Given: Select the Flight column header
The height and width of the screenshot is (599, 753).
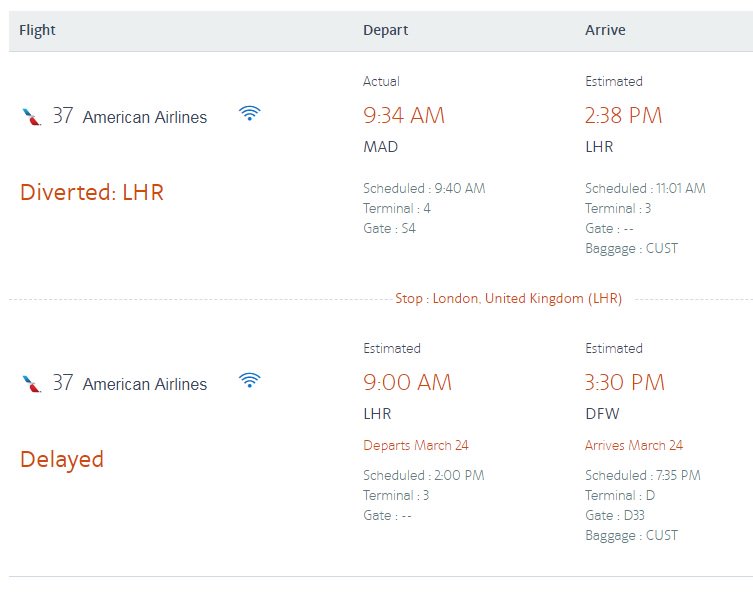Looking at the screenshot, I should 37,30.
